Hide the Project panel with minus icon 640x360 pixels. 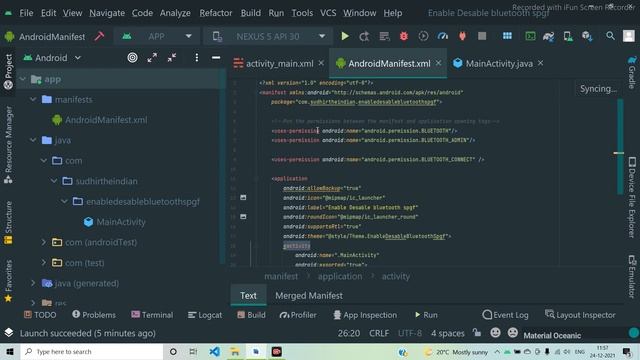coord(216,58)
